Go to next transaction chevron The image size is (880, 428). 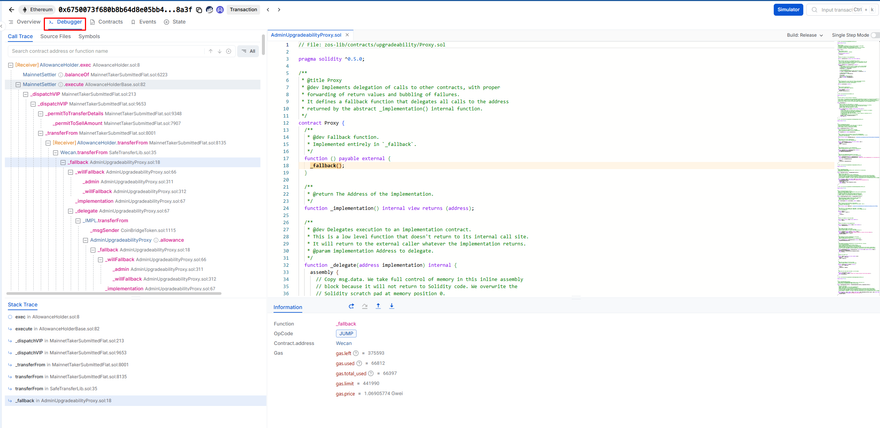(279, 10)
